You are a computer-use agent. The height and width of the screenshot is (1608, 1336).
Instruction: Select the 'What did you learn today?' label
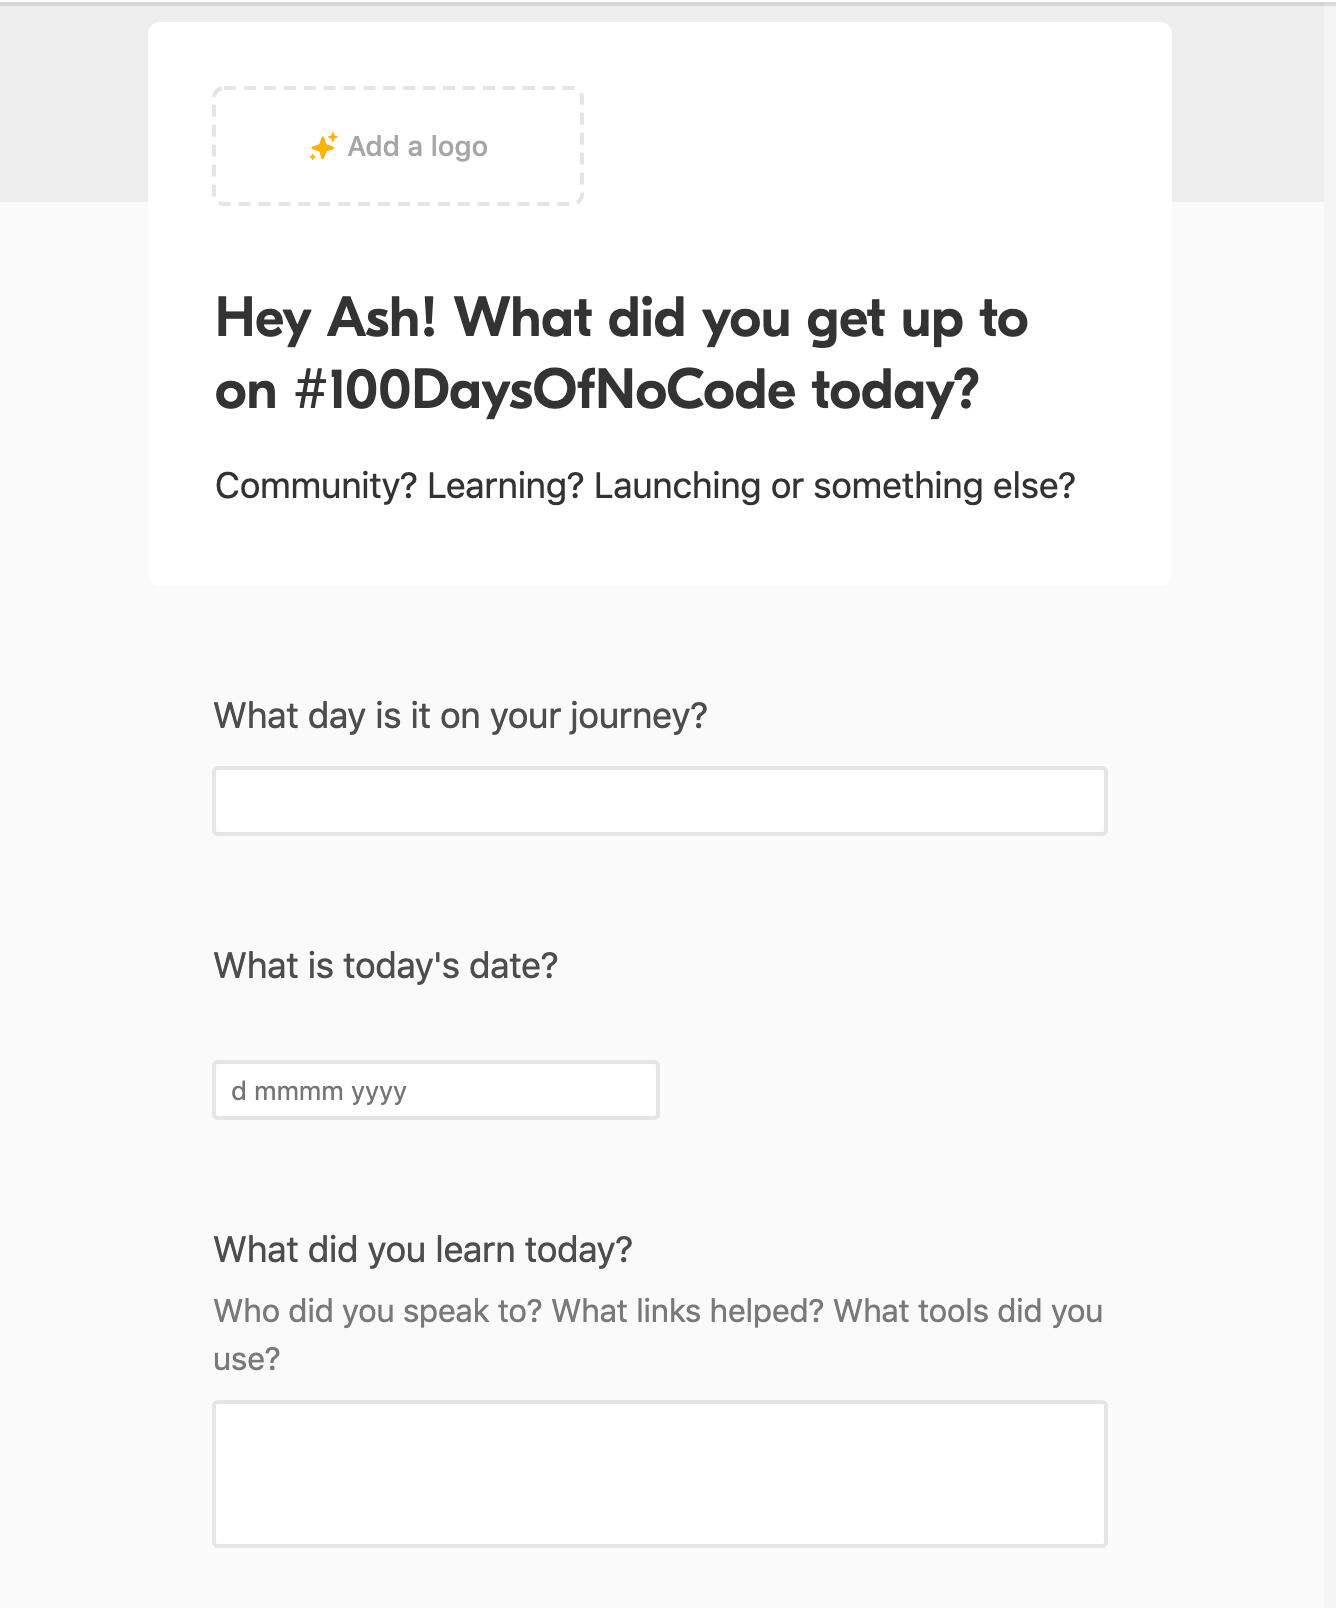point(422,1250)
